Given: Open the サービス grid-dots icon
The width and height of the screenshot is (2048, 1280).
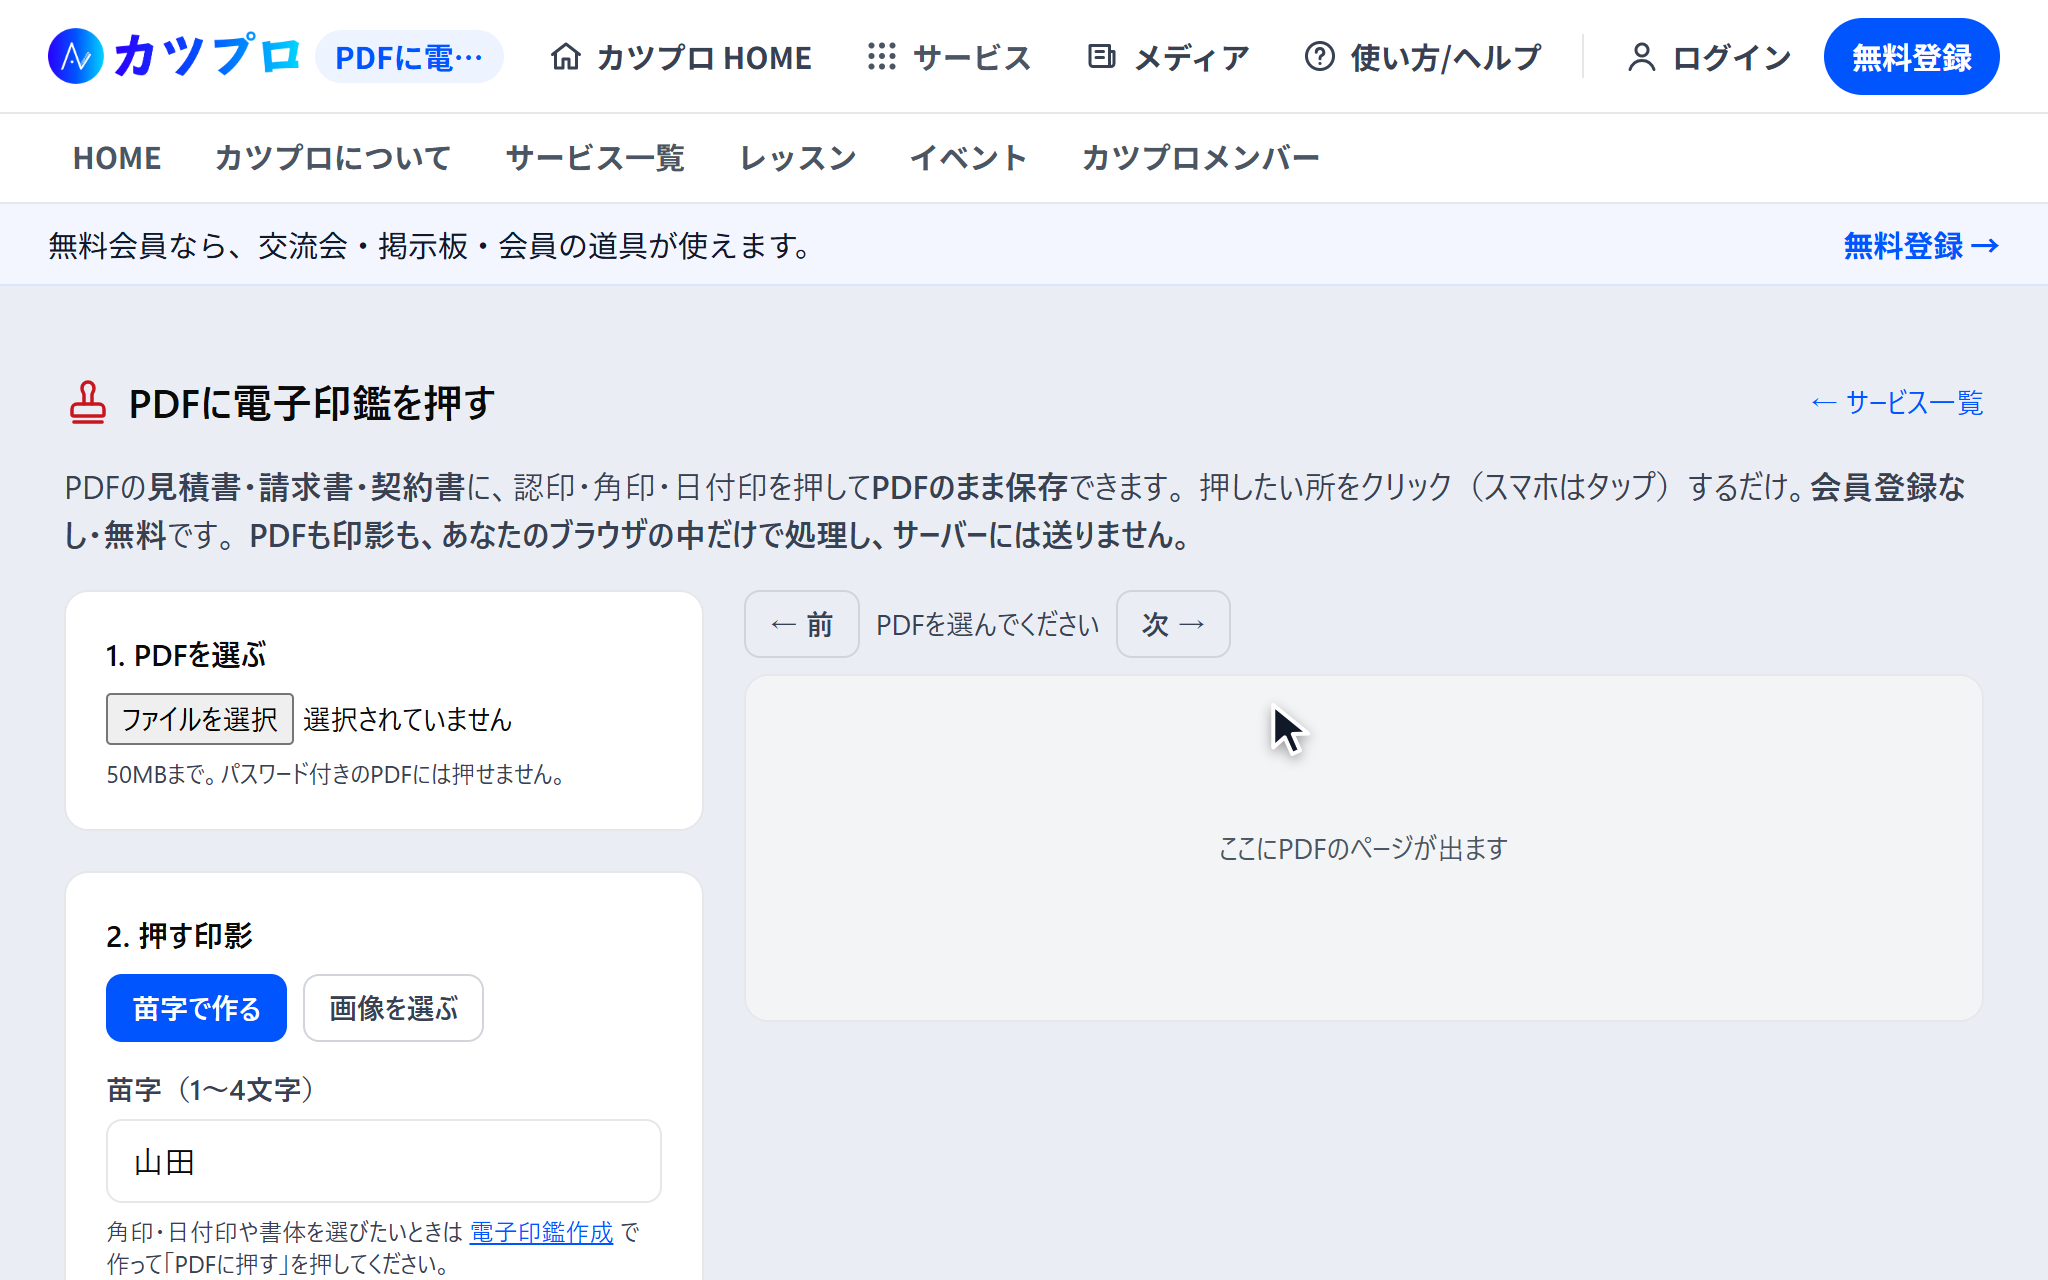Looking at the screenshot, I should (882, 57).
